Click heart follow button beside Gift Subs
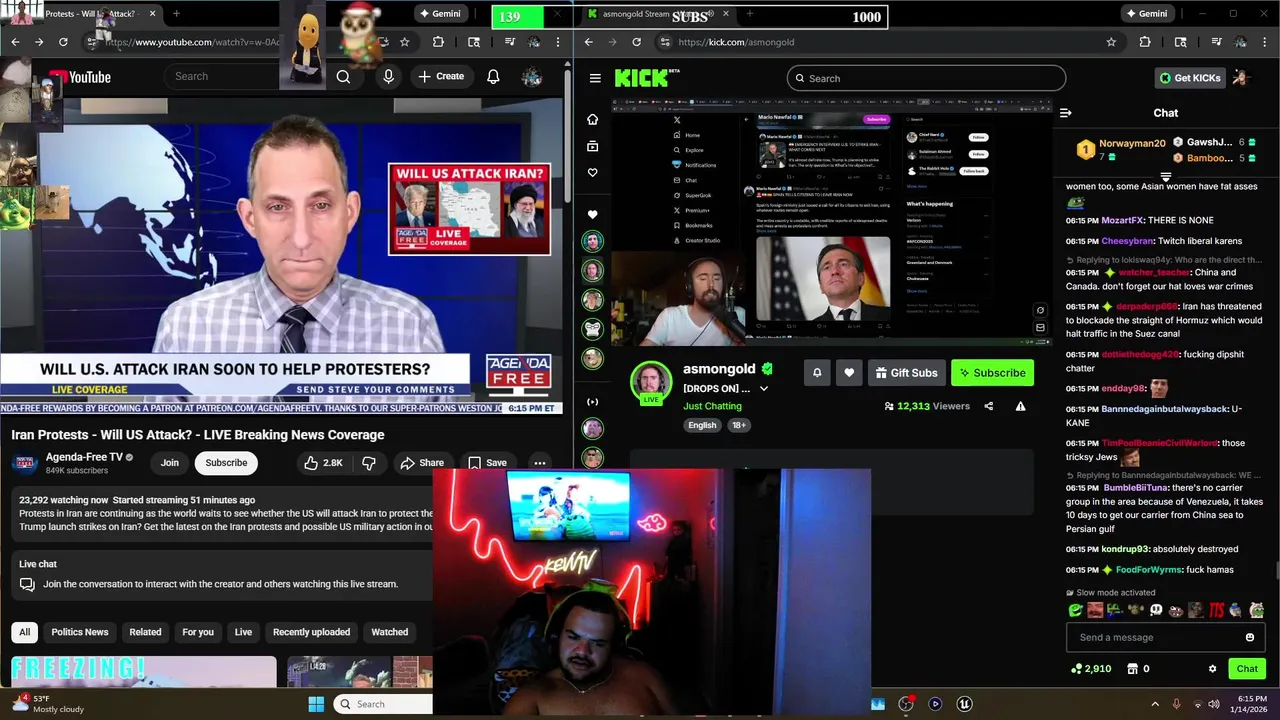The height and width of the screenshot is (720, 1280). click(x=849, y=373)
